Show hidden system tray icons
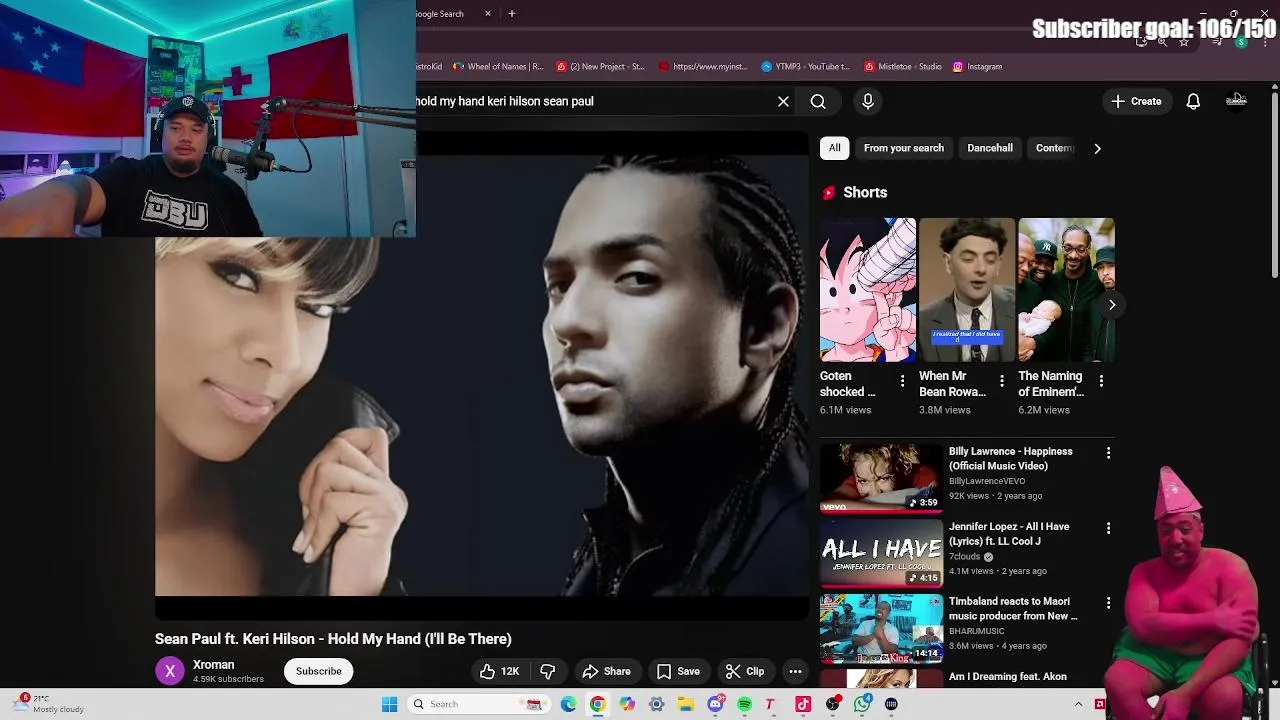Screen dimensions: 1280x720 point(1078,704)
